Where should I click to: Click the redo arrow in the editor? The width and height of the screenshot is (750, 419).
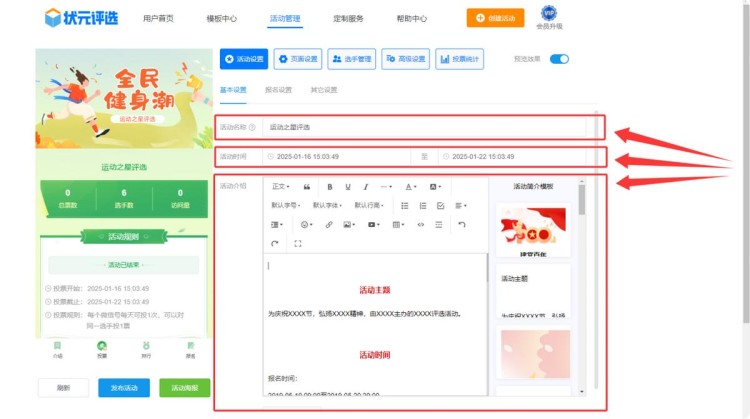(x=275, y=243)
